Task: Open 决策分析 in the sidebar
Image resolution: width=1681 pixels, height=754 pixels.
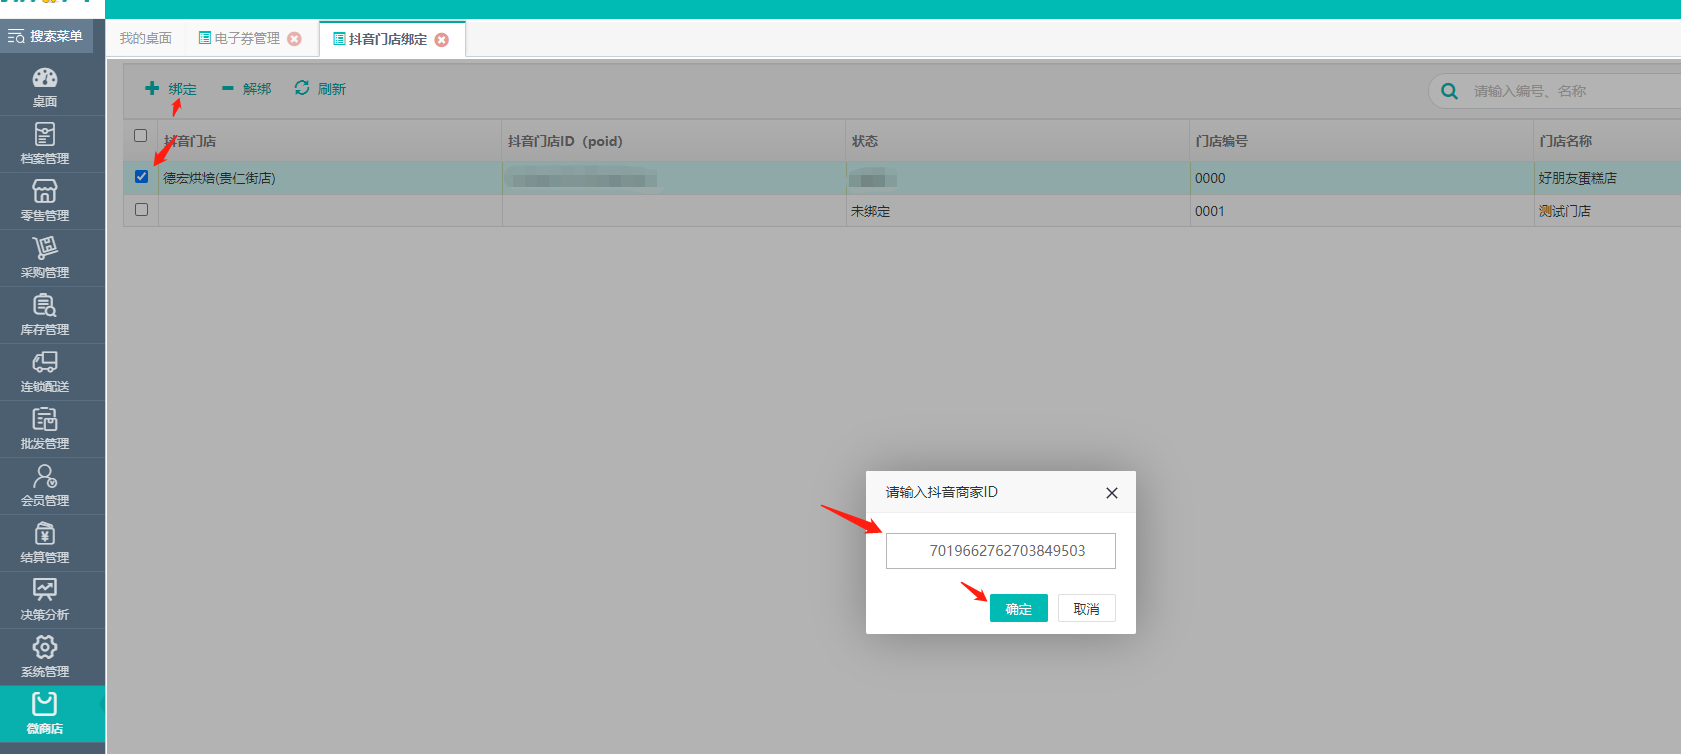Action: coord(45,600)
